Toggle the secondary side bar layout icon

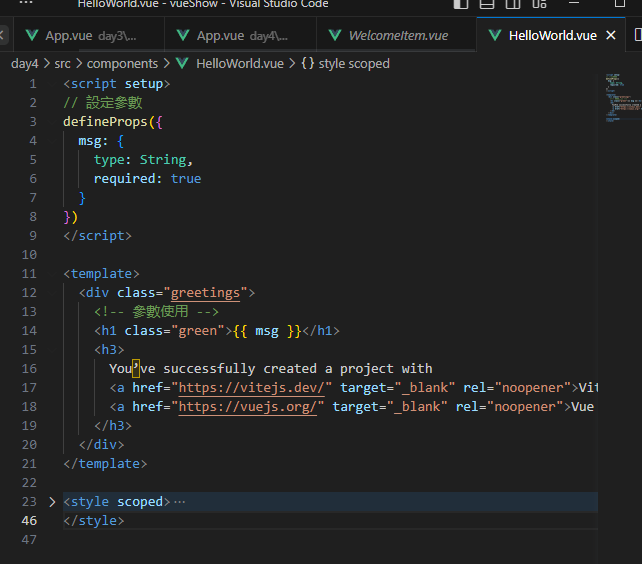pos(513,4)
